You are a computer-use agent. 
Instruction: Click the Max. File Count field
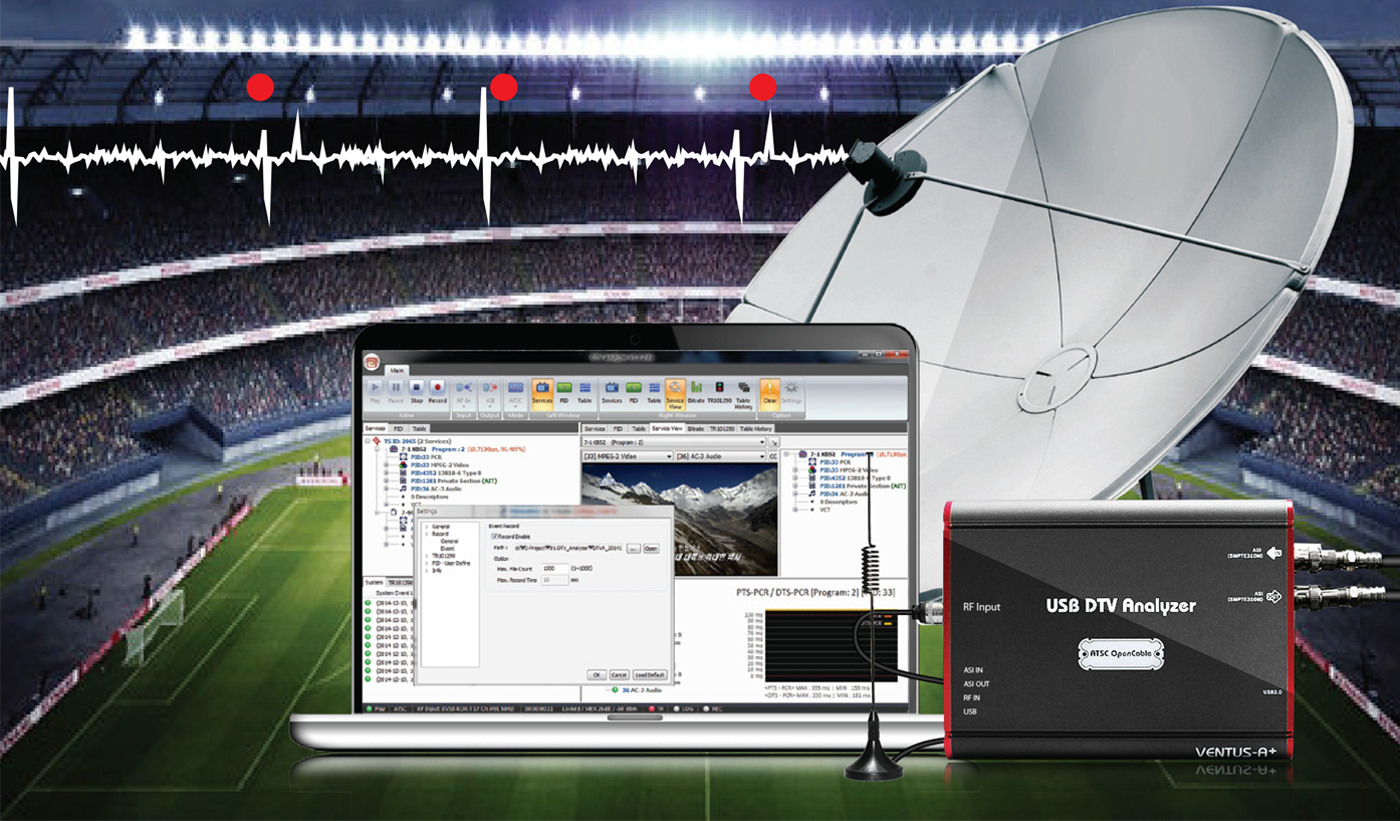click(555, 568)
